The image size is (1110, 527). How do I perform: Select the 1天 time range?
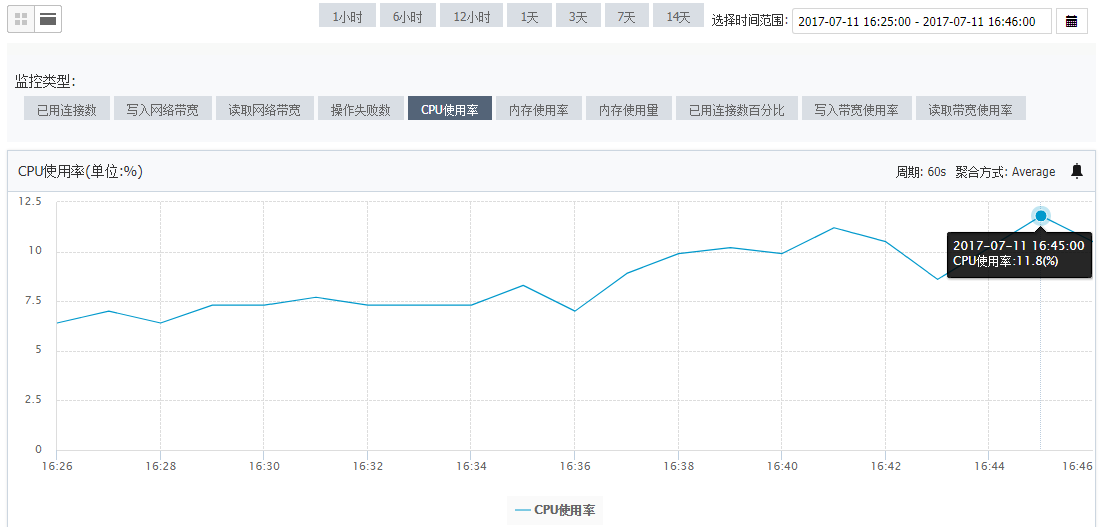click(529, 18)
